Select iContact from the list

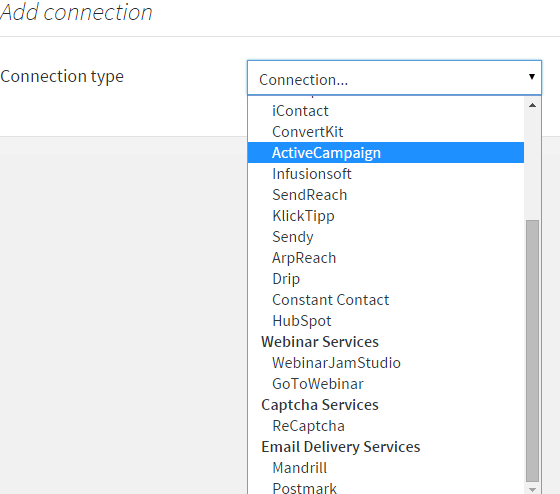(x=386, y=111)
